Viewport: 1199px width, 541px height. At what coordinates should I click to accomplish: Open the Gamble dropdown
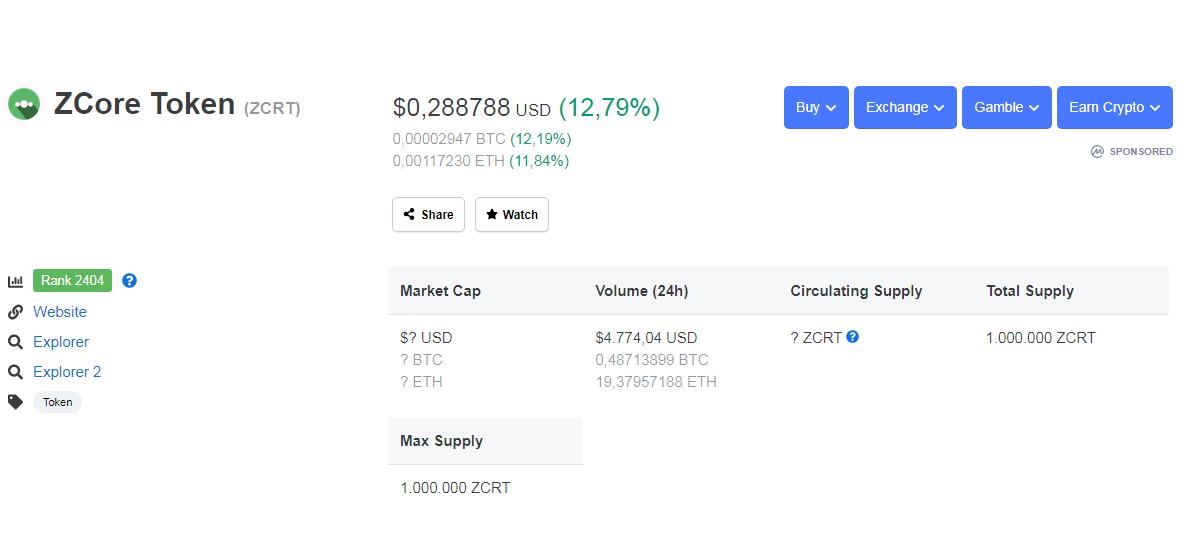(x=1006, y=108)
